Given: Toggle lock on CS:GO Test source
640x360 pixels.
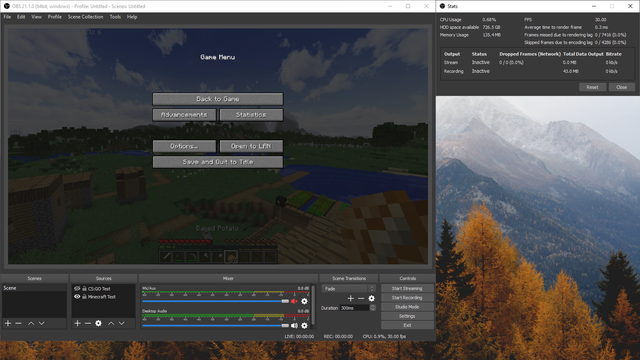Looking at the screenshot, I should coord(84,289).
